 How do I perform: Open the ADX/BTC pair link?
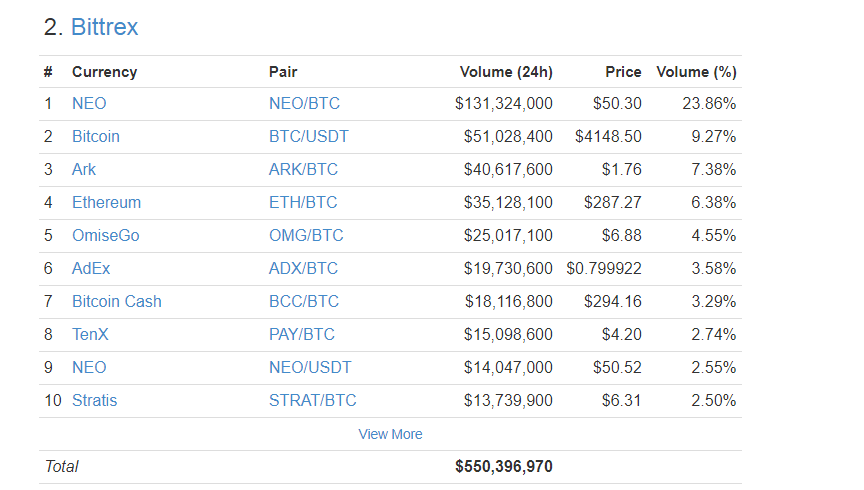[304, 268]
